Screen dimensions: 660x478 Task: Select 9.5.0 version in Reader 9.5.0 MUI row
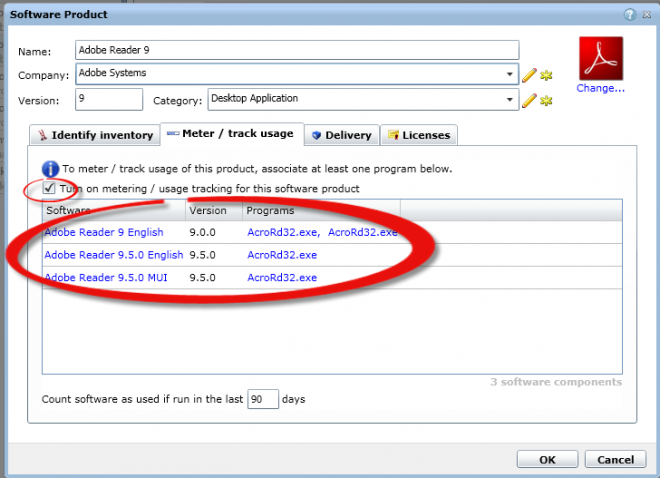point(202,278)
